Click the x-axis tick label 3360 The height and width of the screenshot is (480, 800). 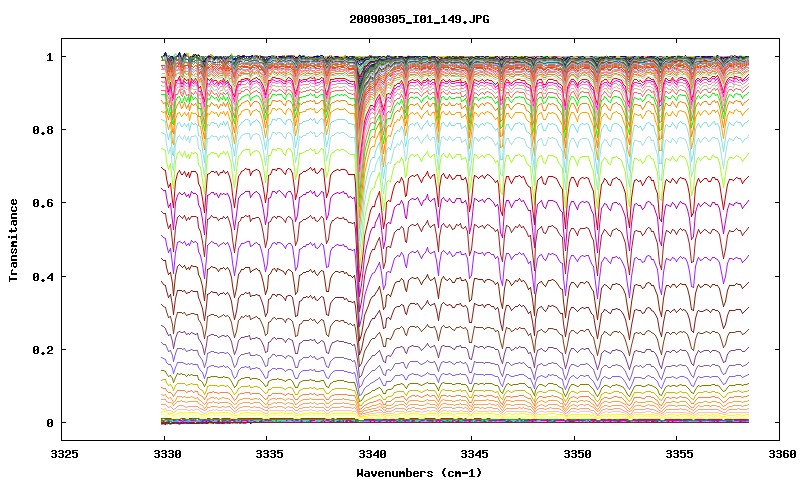pyautogui.click(x=782, y=454)
